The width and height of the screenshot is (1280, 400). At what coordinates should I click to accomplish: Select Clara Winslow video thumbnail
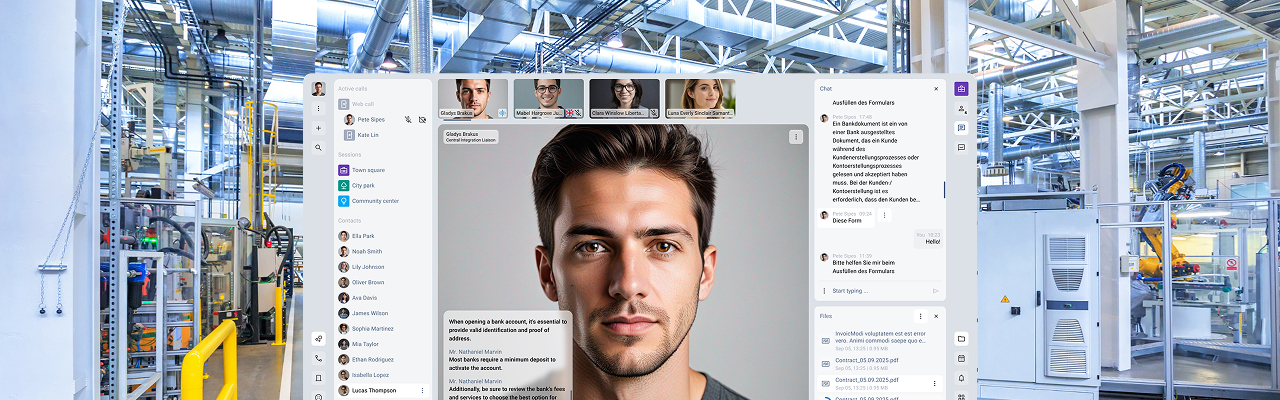[x=624, y=99]
